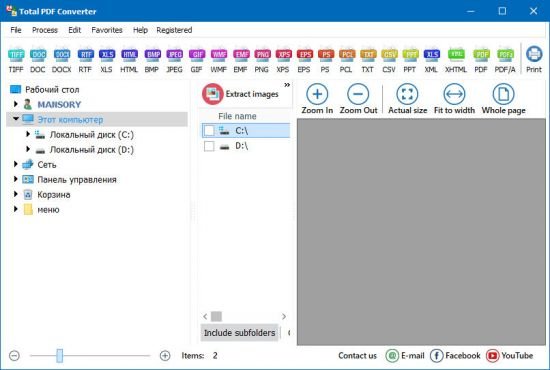Click the thumbnail size slider handle

coord(60,356)
